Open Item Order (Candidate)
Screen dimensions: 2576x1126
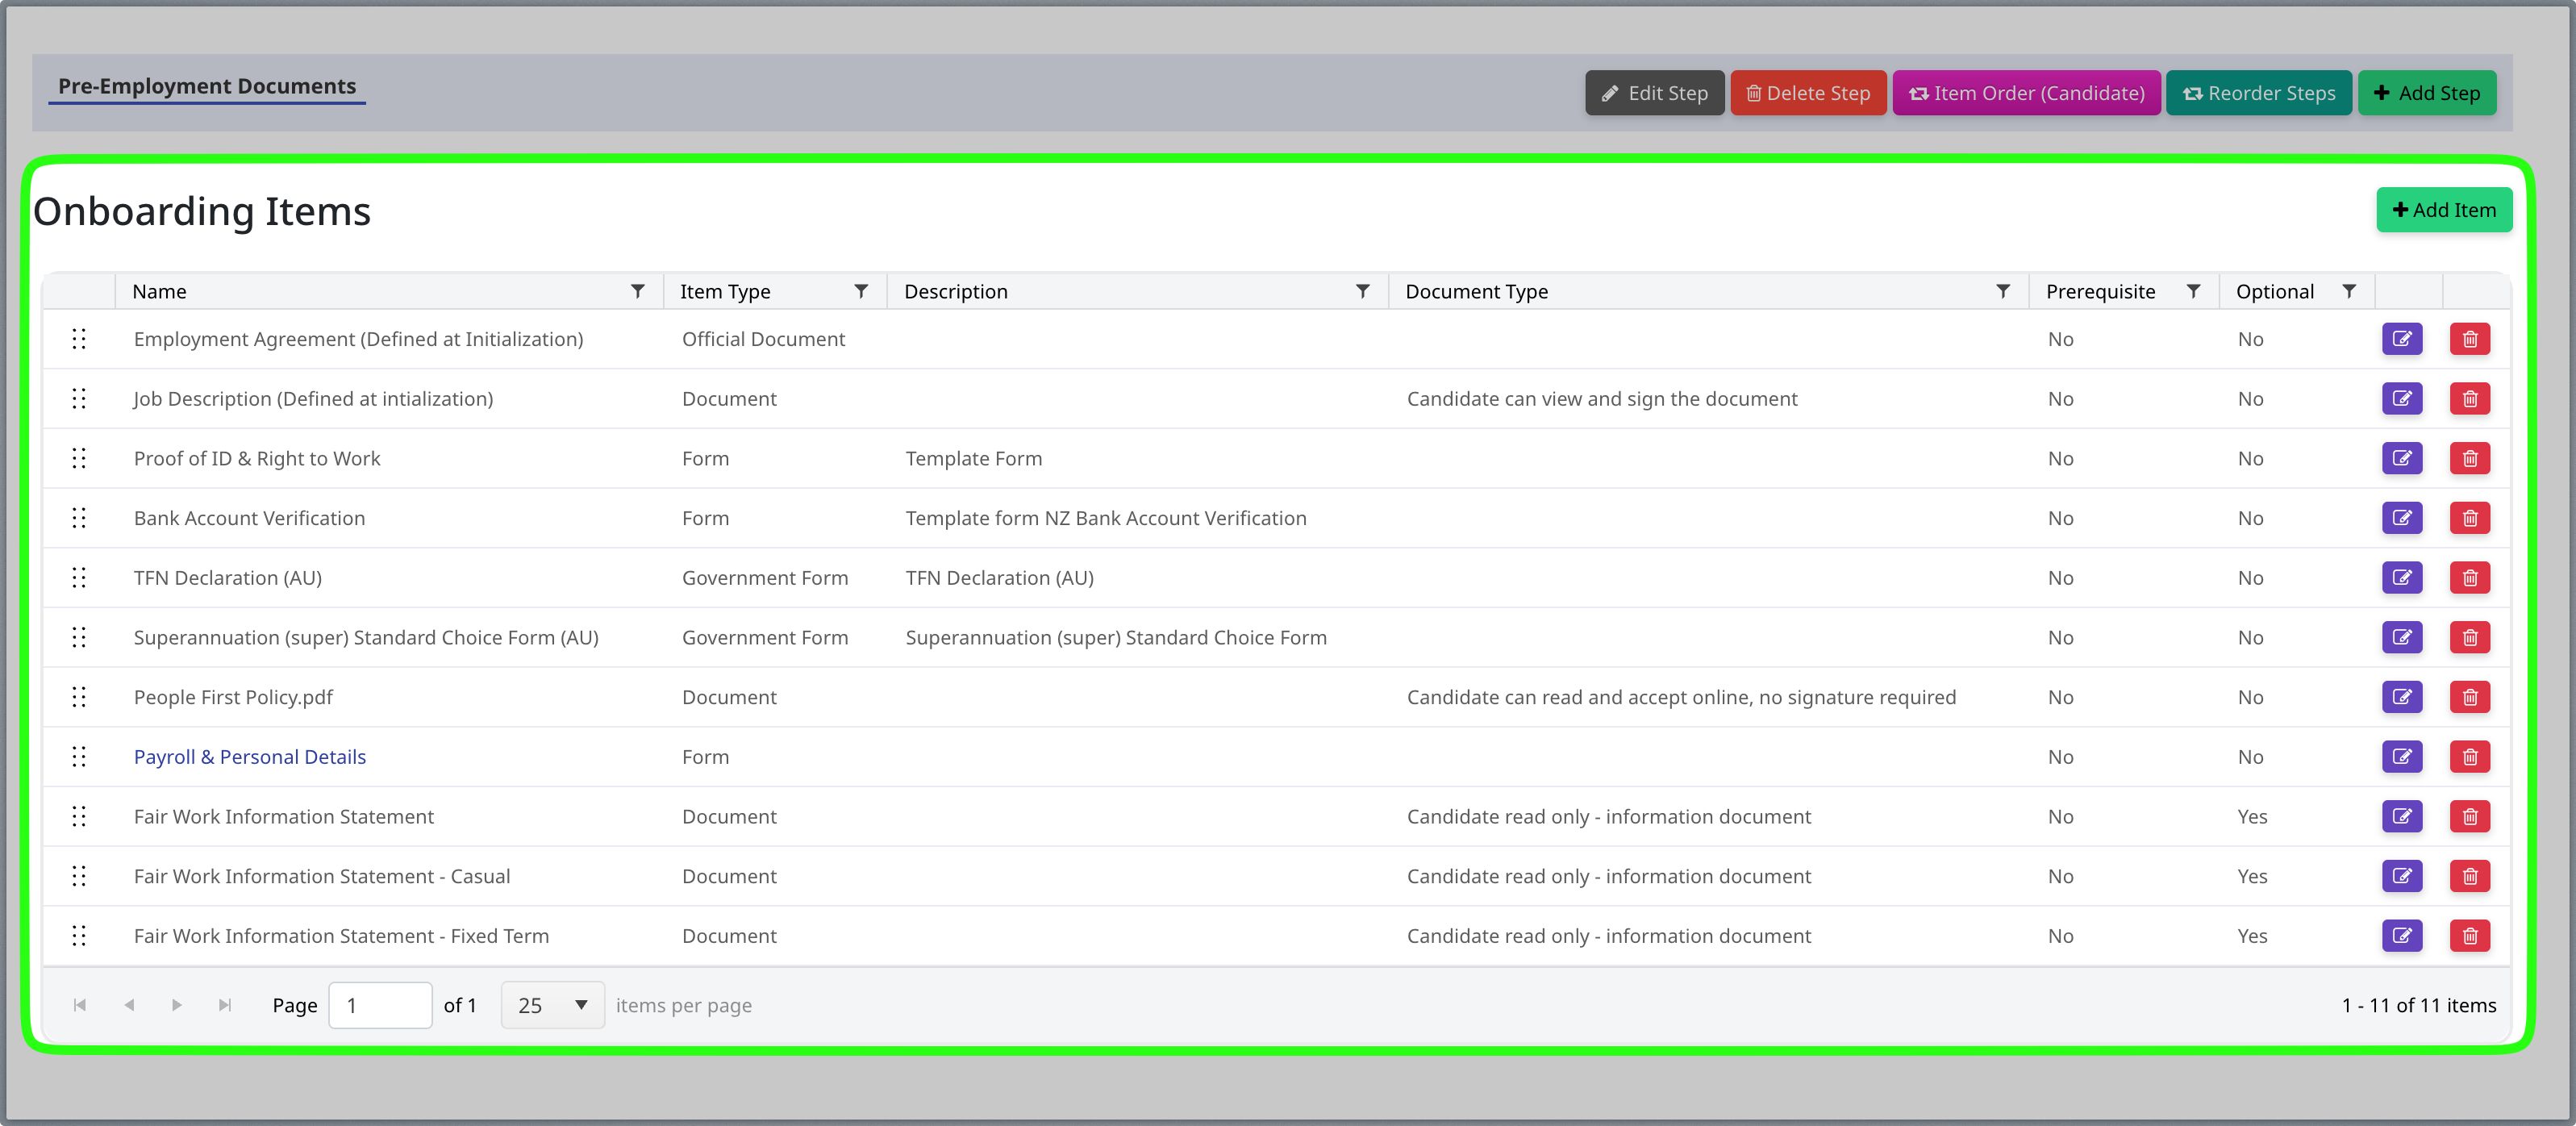(2027, 93)
